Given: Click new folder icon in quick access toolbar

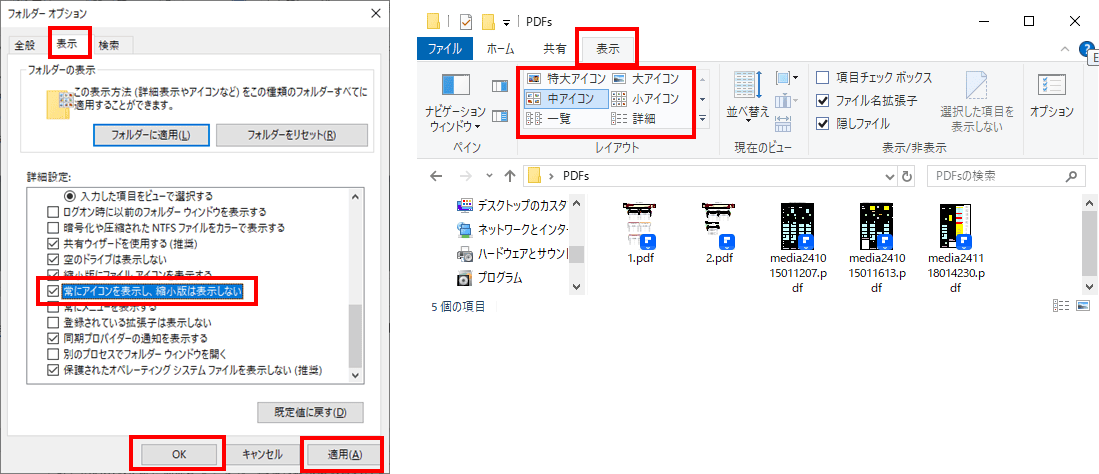Looking at the screenshot, I should 489,22.
